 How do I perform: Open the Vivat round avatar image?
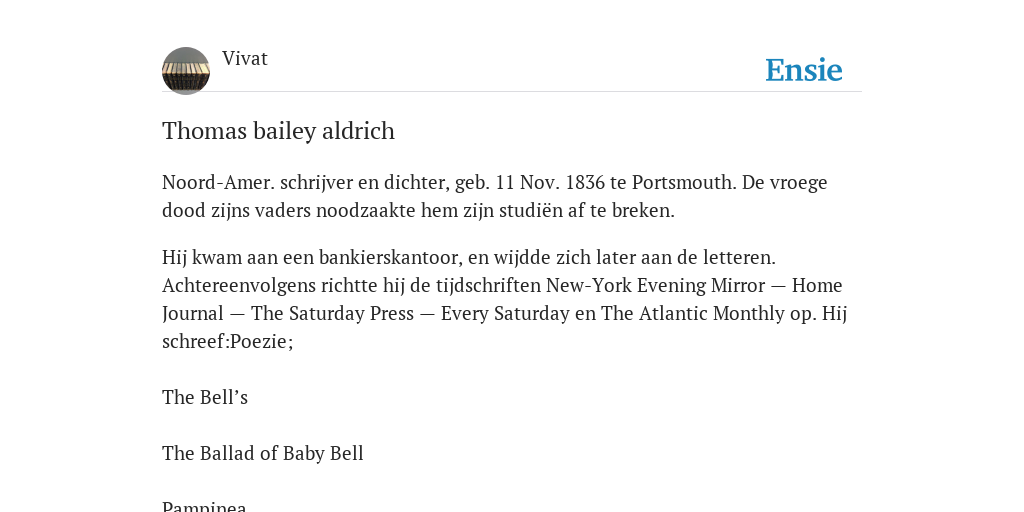(186, 71)
